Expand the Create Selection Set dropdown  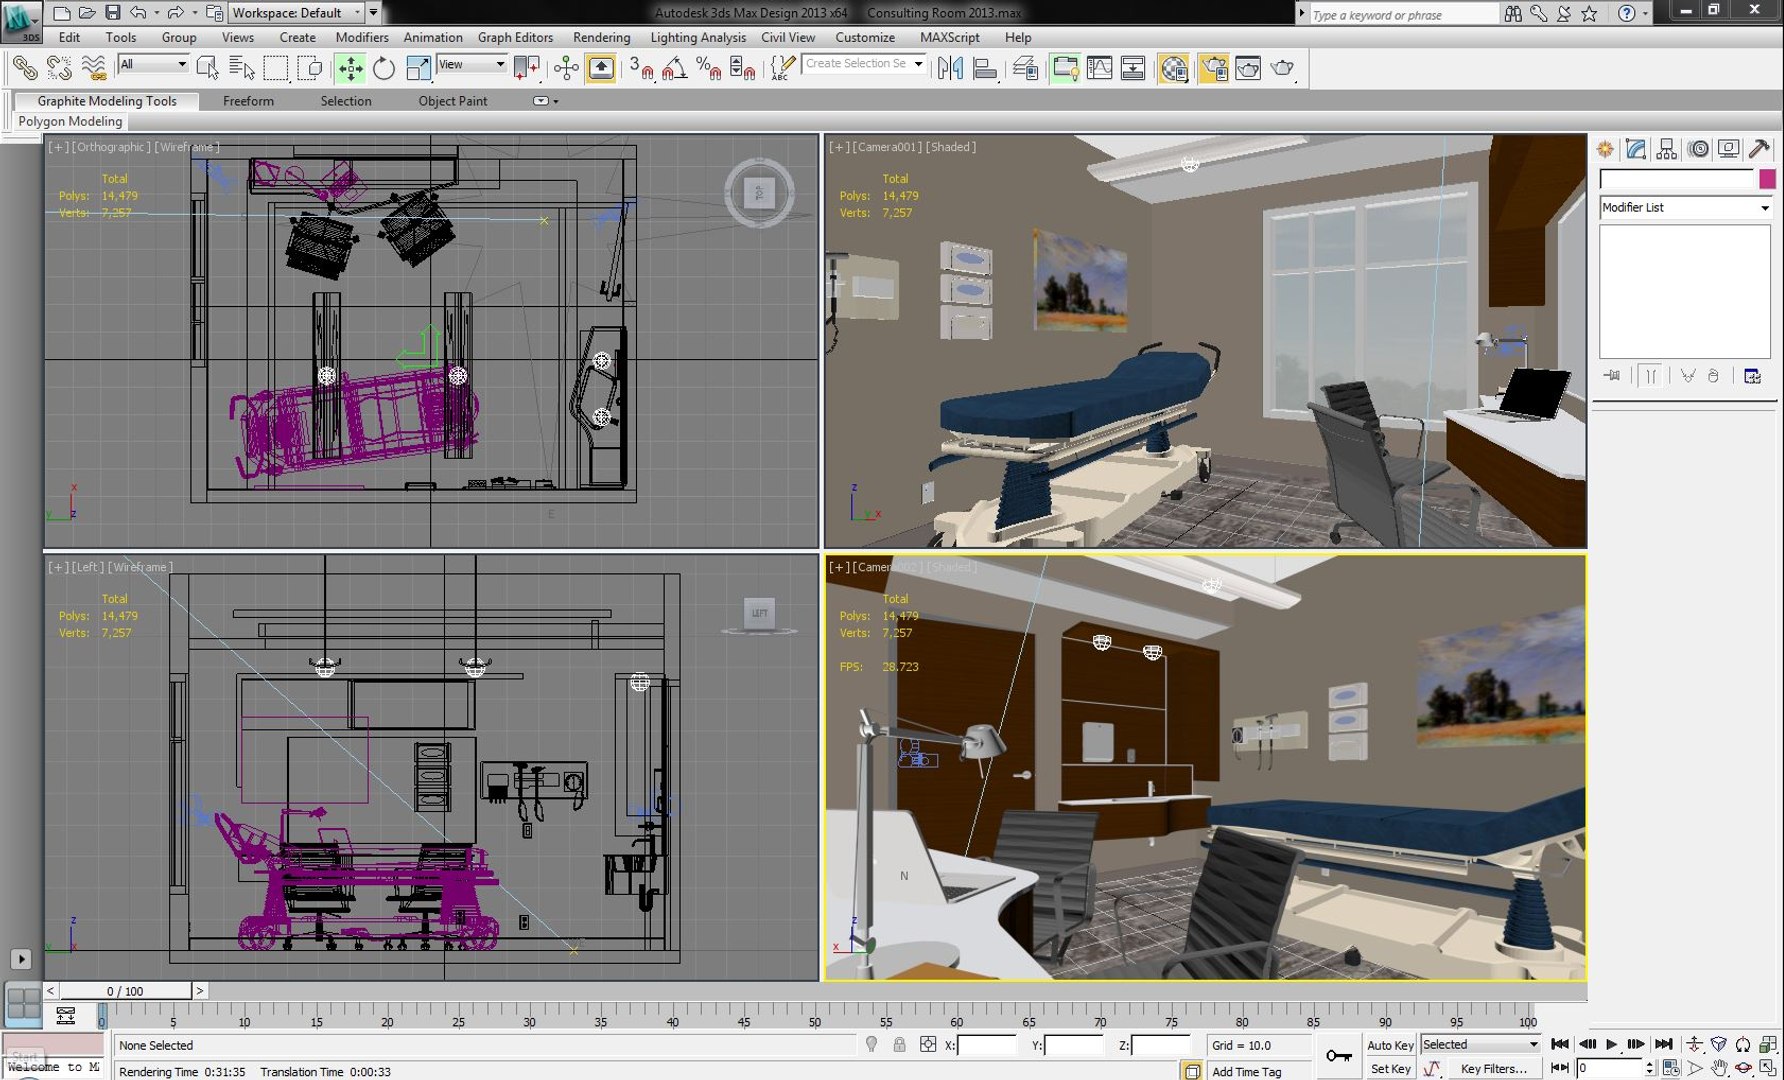coord(919,64)
